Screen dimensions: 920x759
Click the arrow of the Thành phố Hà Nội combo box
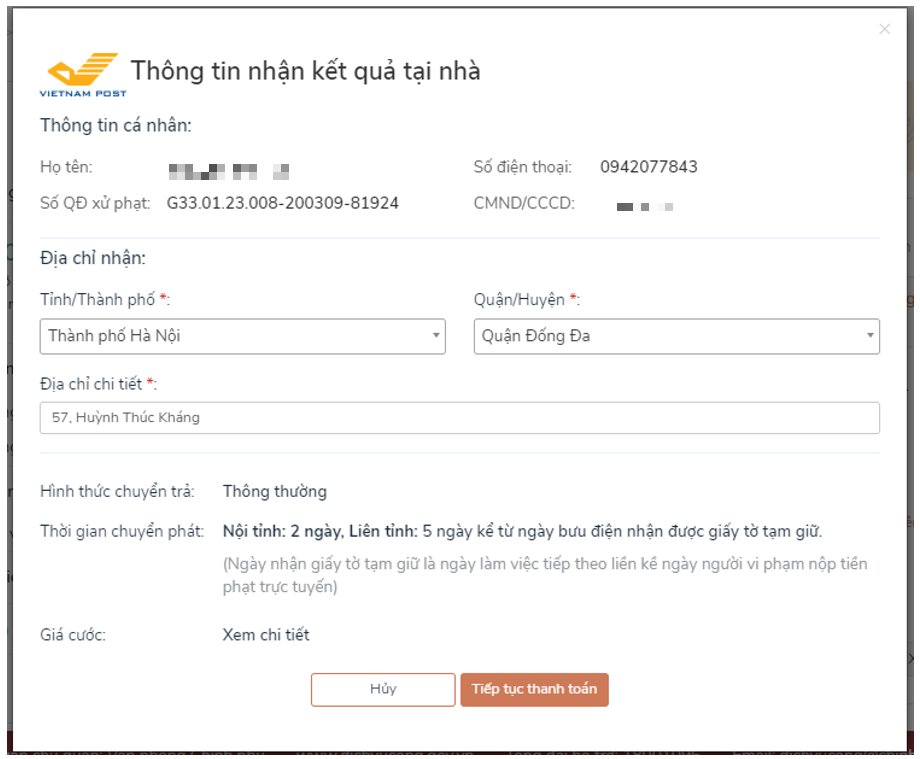pos(435,336)
